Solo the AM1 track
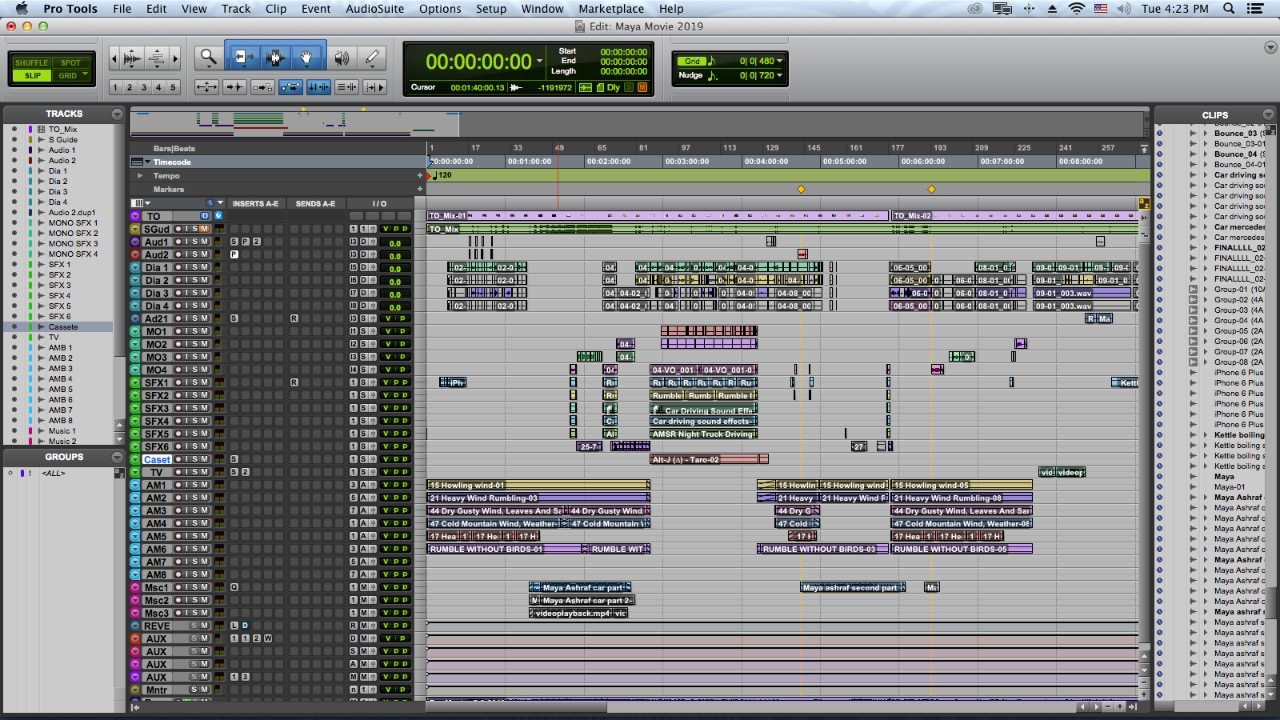1280x720 pixels. (x=194, y=485)
